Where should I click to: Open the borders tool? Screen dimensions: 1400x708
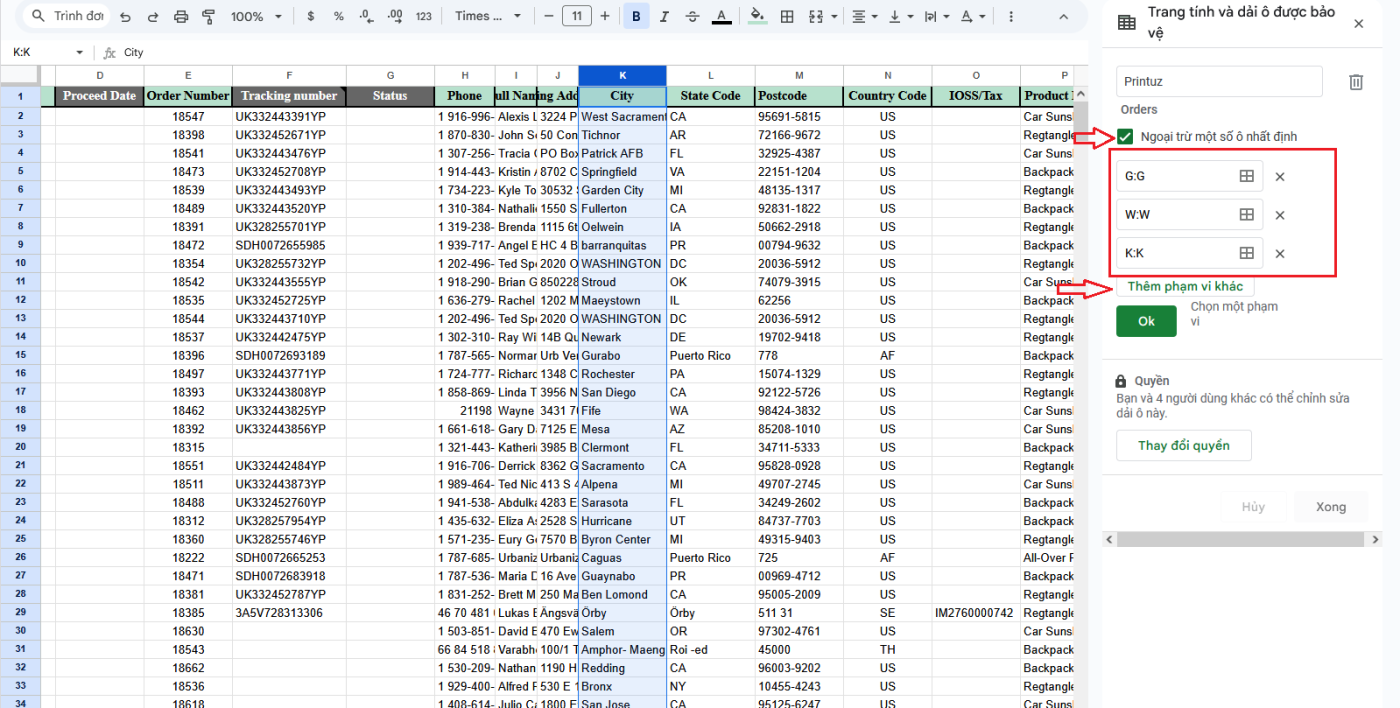tap(787, 17)
